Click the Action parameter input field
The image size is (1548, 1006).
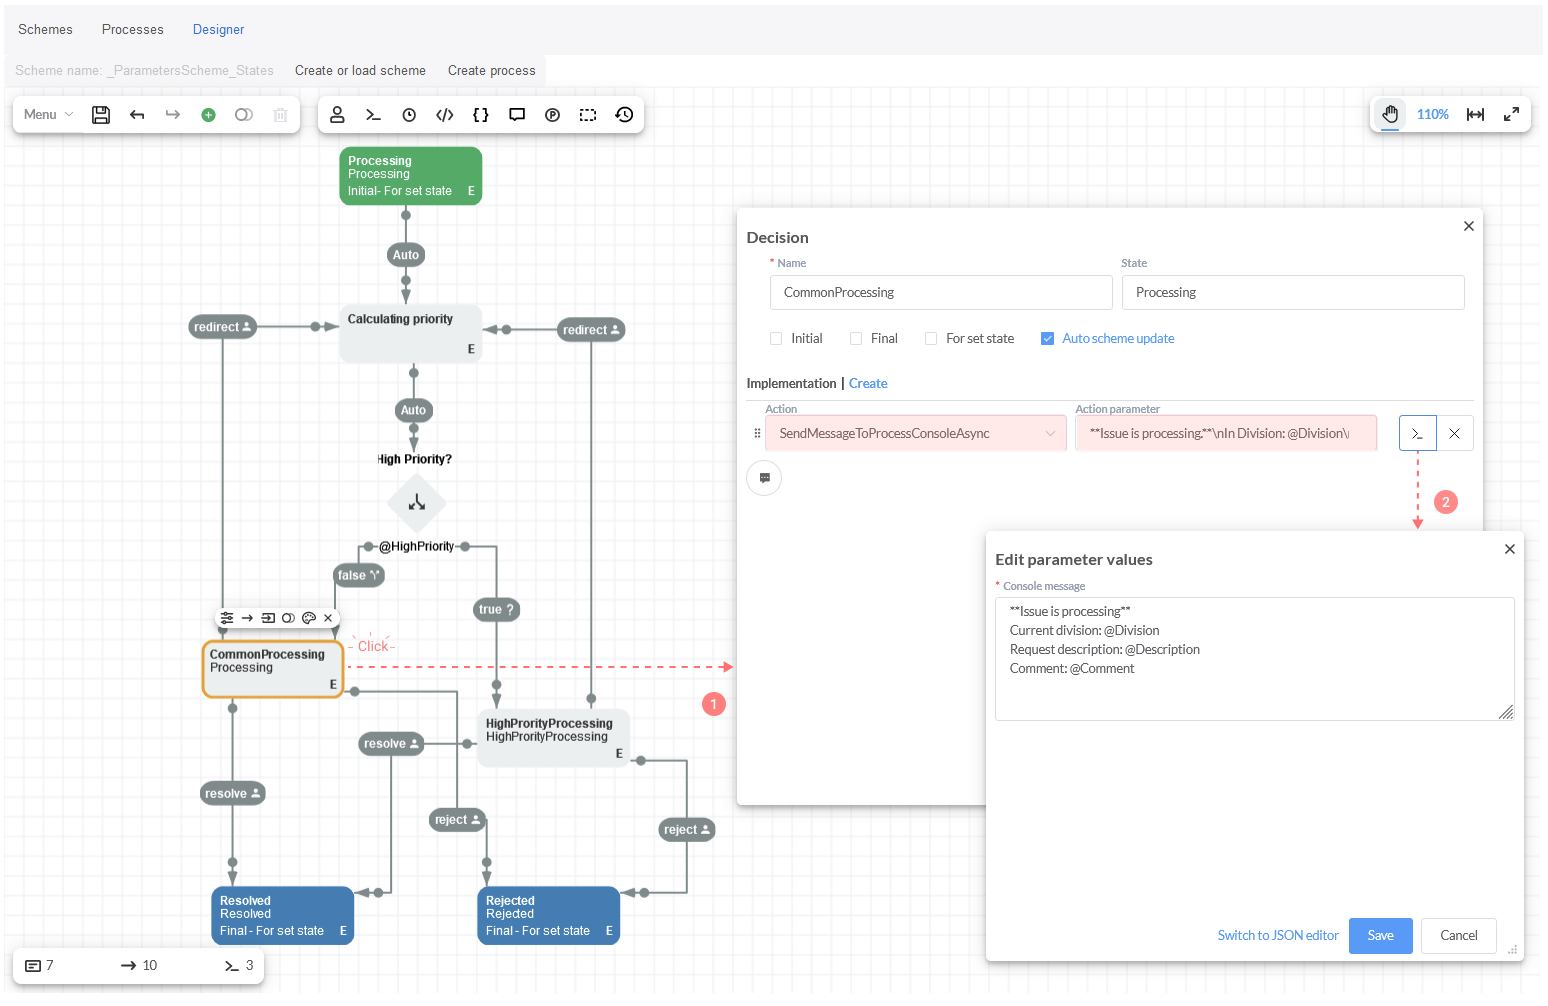point(1226,434)
